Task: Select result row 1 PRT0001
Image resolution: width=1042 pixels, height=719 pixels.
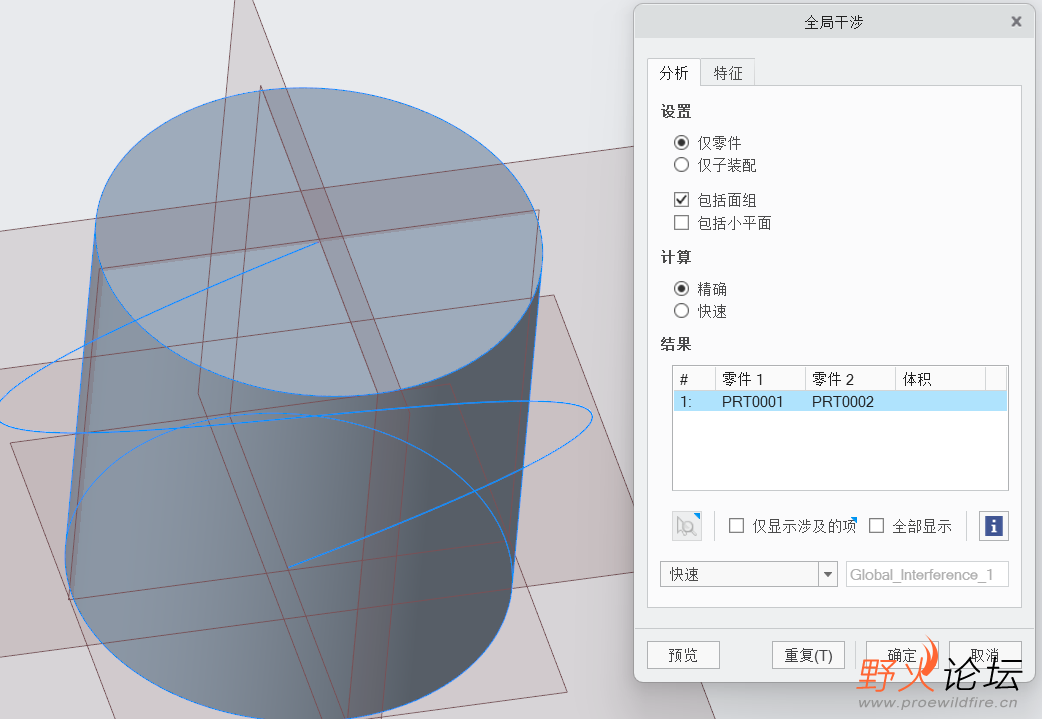Action: click(840, 401)
